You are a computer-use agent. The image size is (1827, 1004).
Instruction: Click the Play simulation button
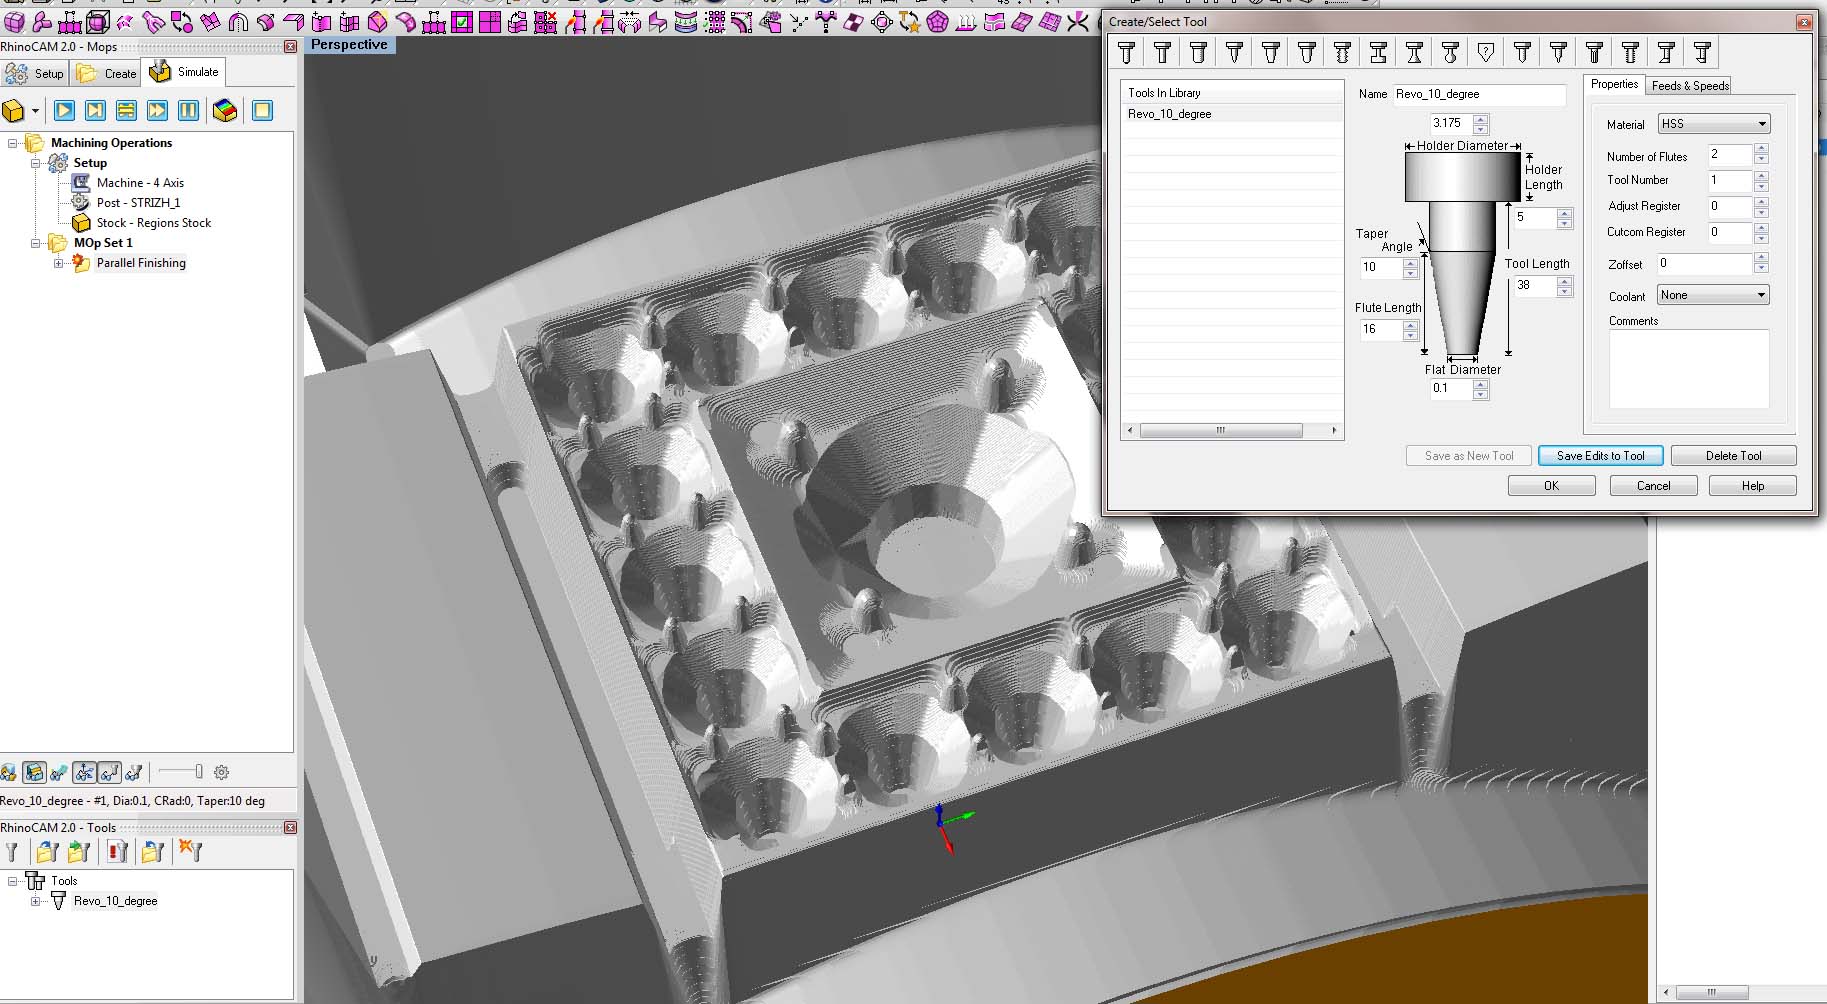64,111
